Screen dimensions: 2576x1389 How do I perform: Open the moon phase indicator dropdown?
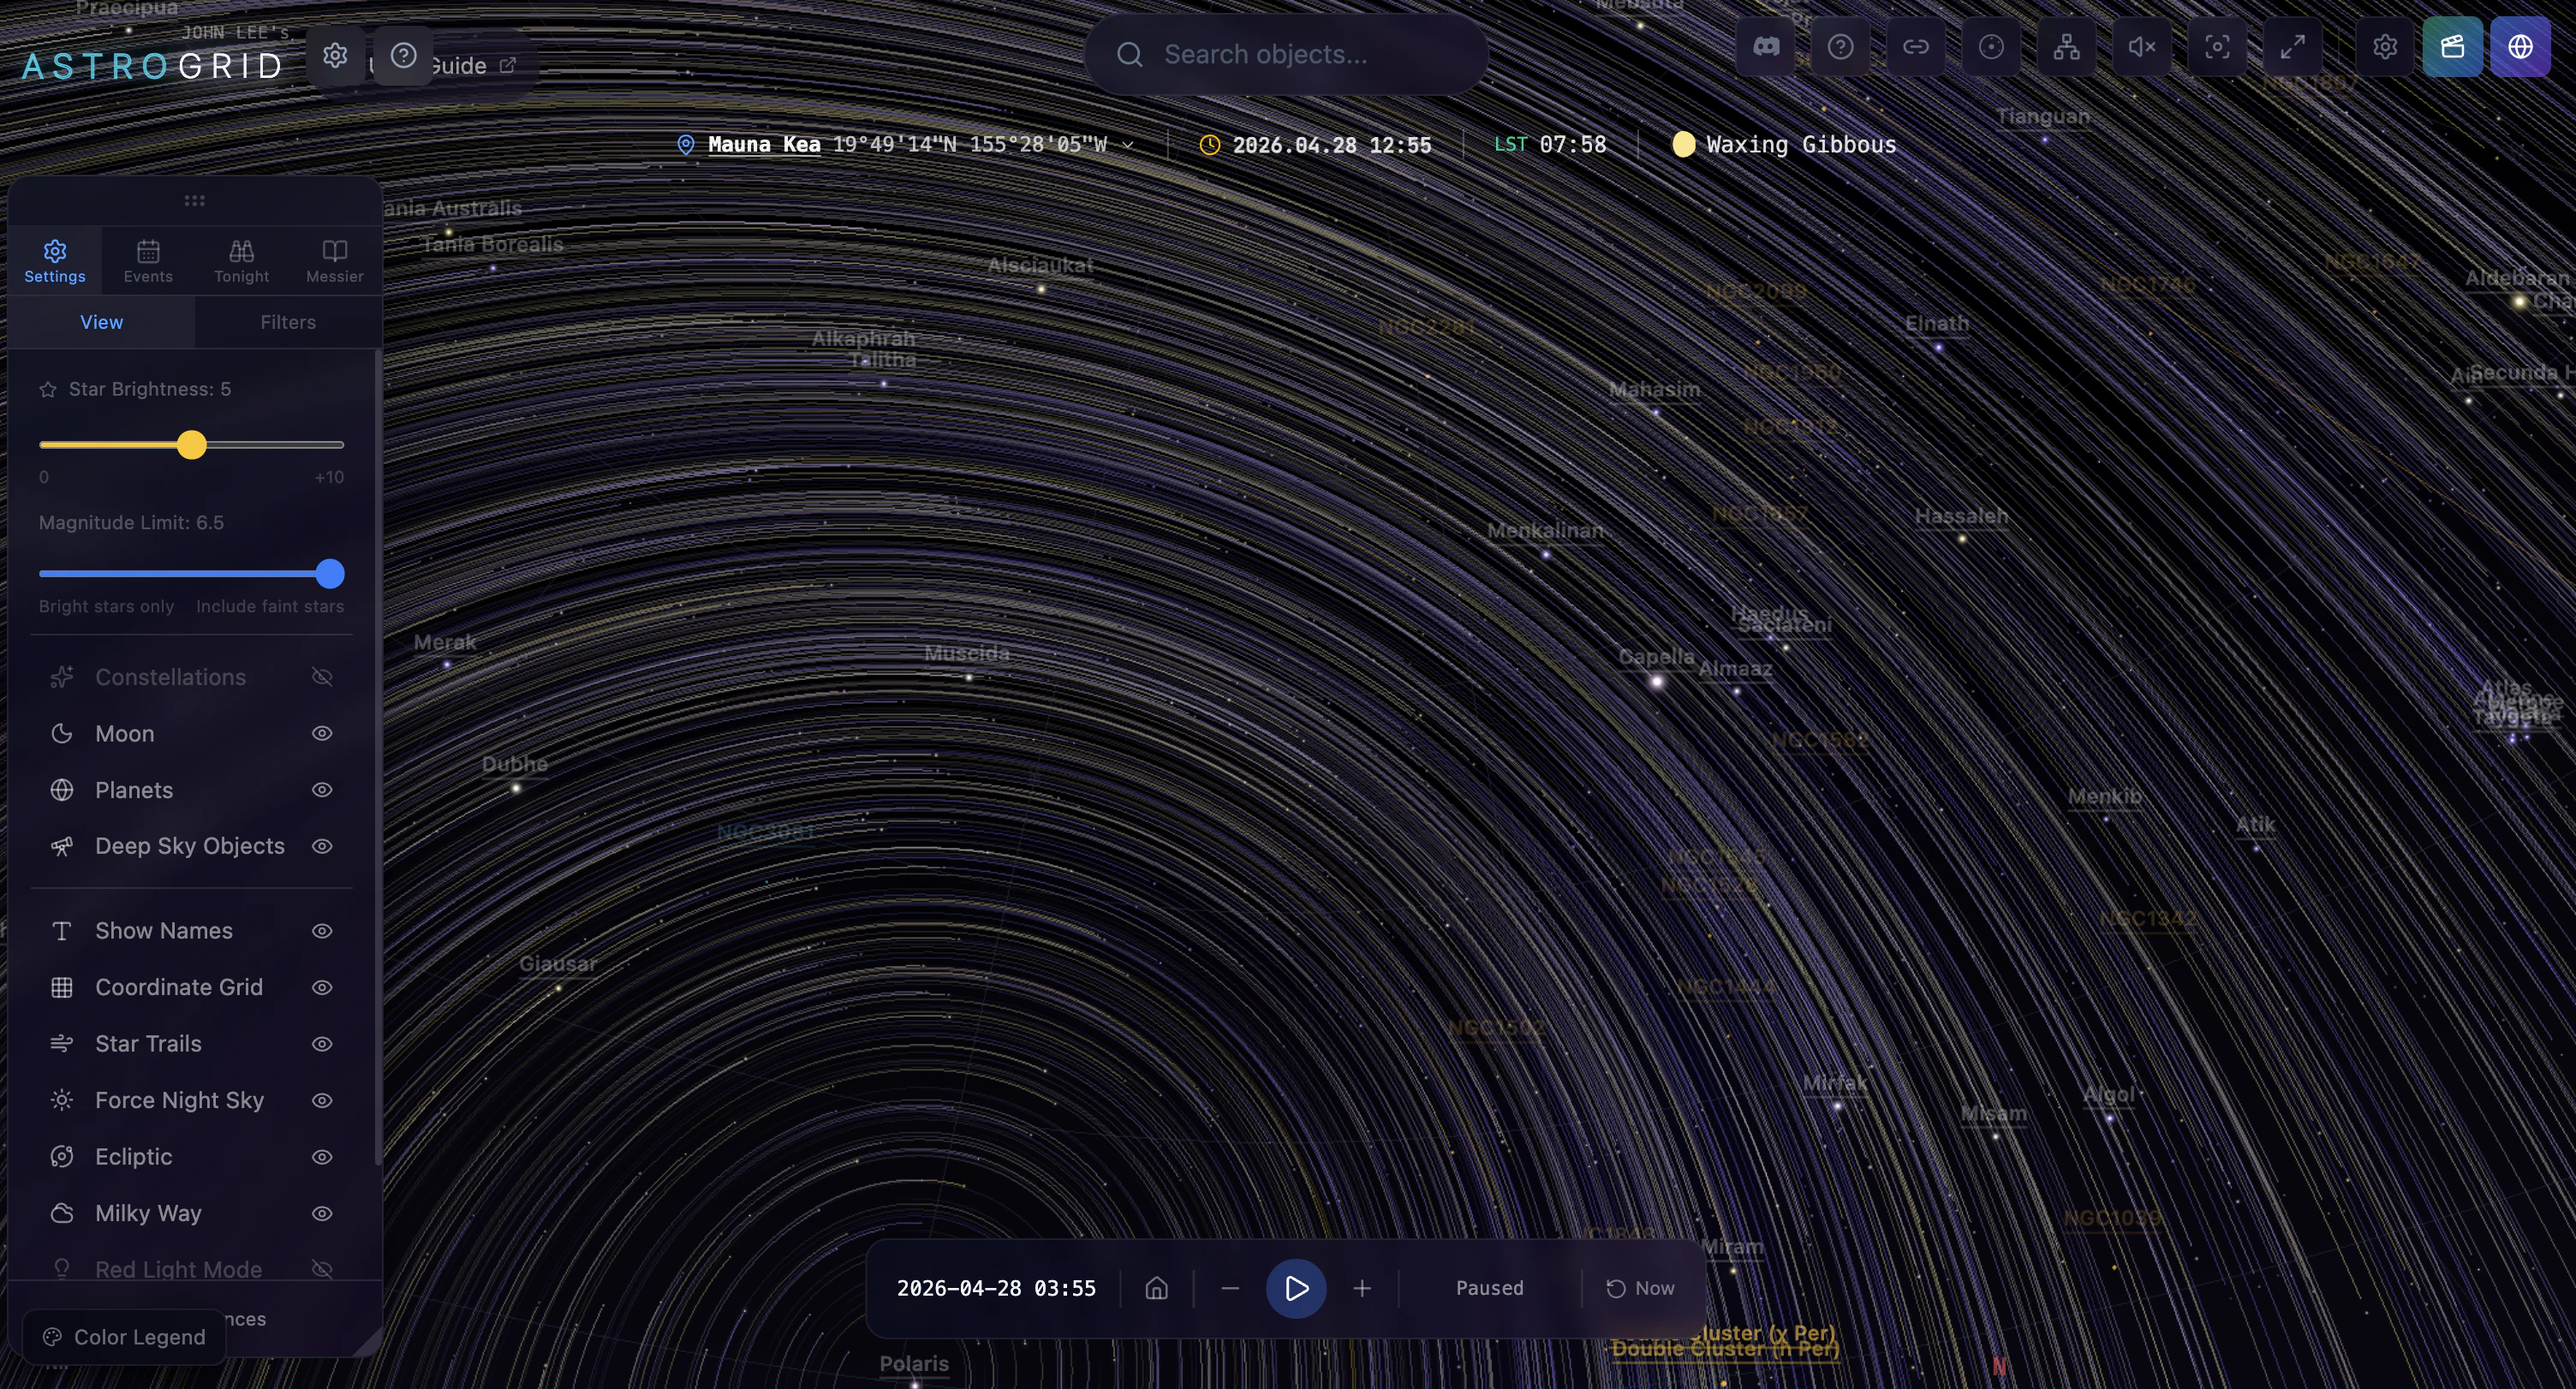point(1786,144)
